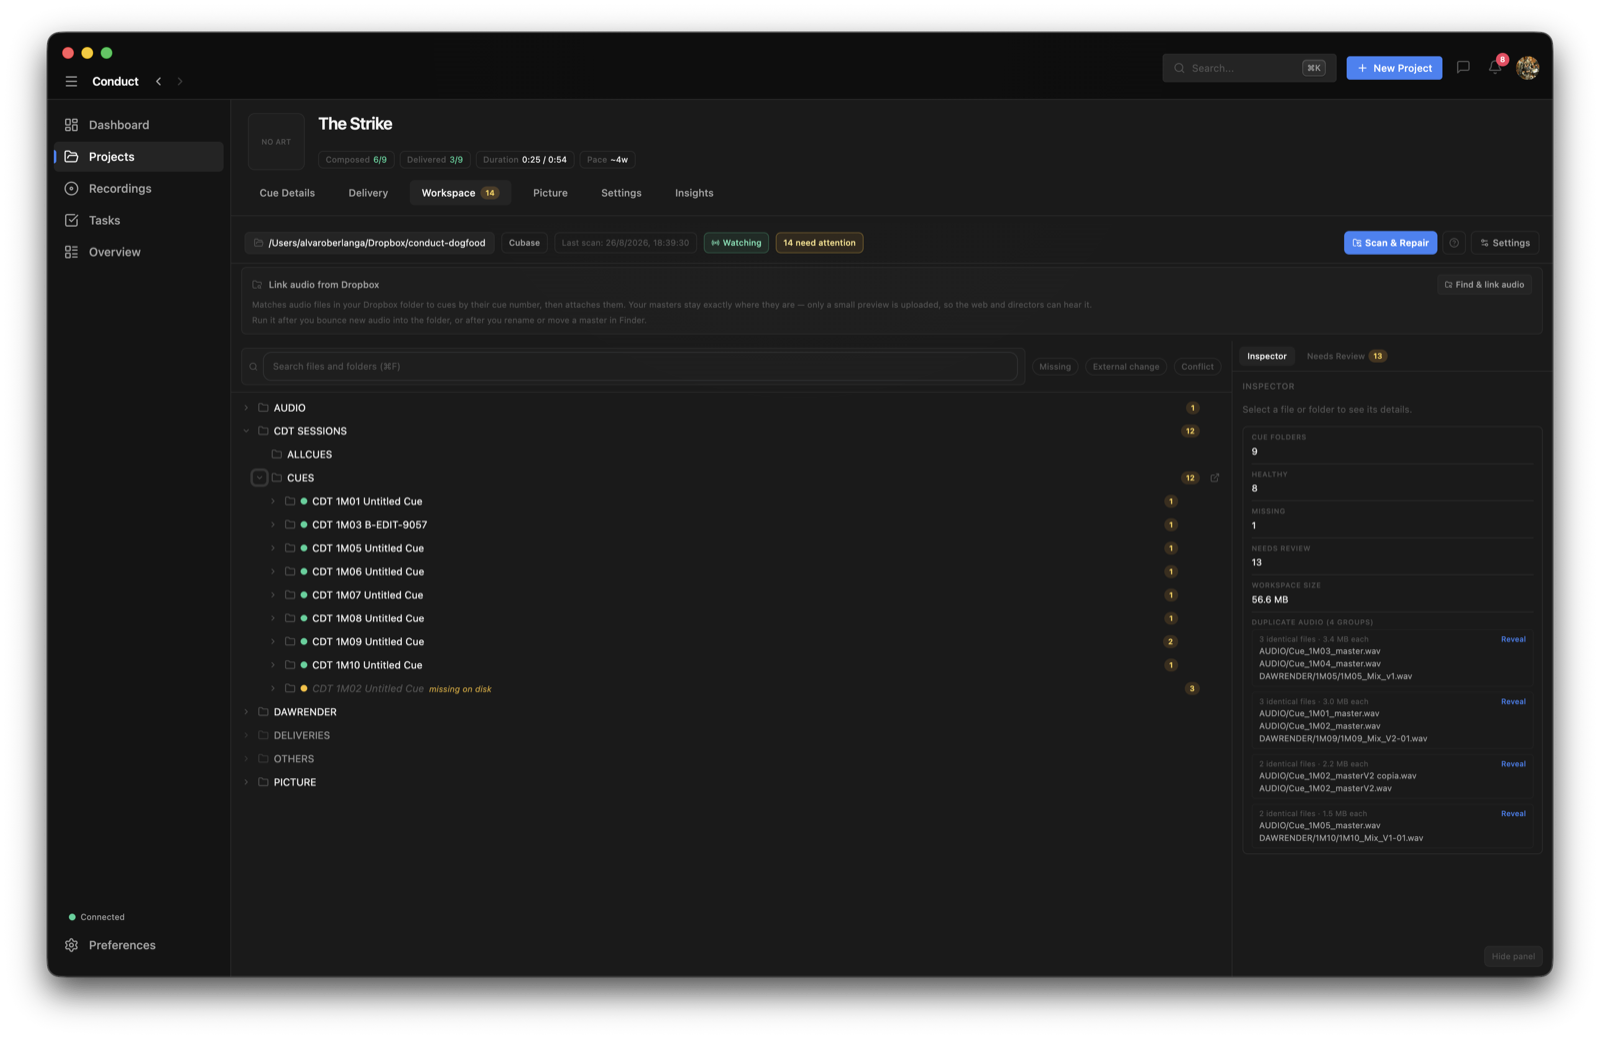Select CDT 1M10 Untitled Cue row

point(732,666)
